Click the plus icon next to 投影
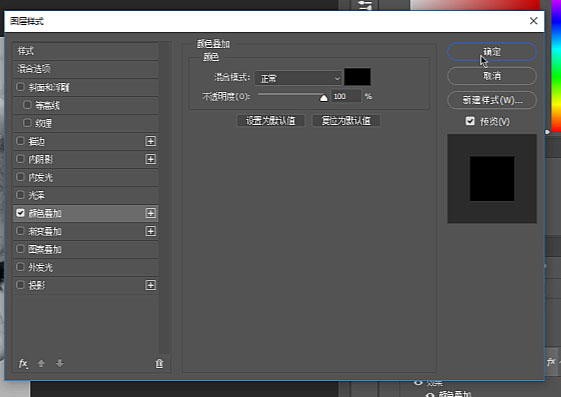561x397 pixels. coord(151,285)
